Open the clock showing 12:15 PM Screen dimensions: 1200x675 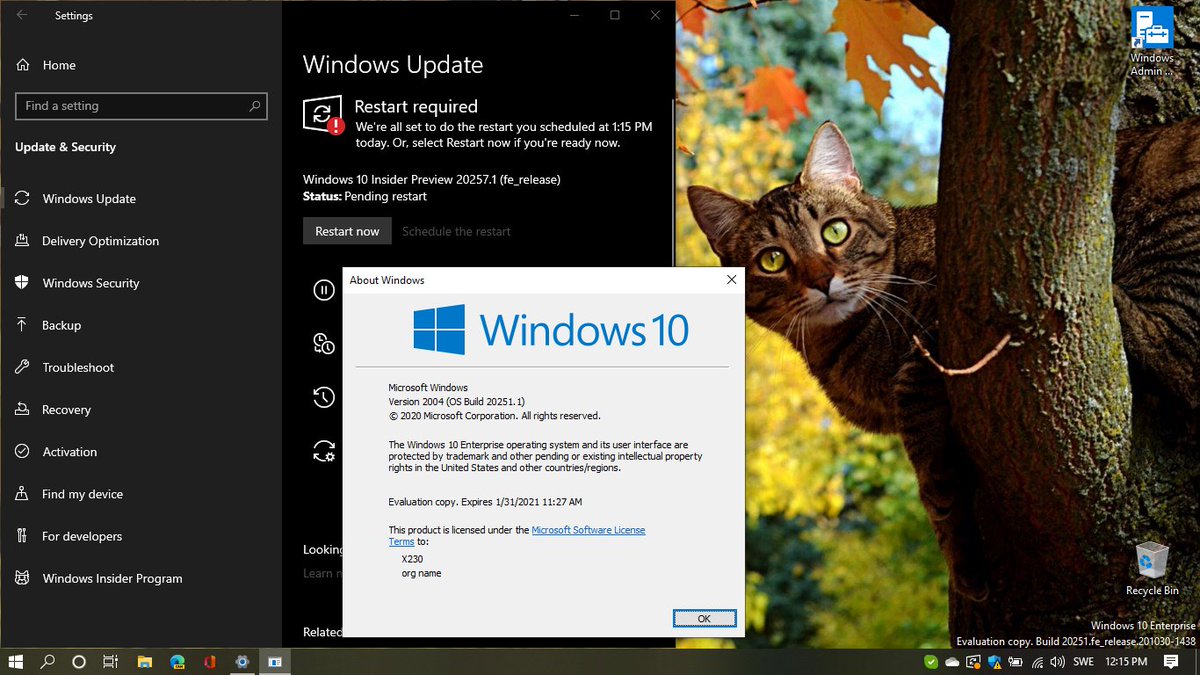point(1126,662)
